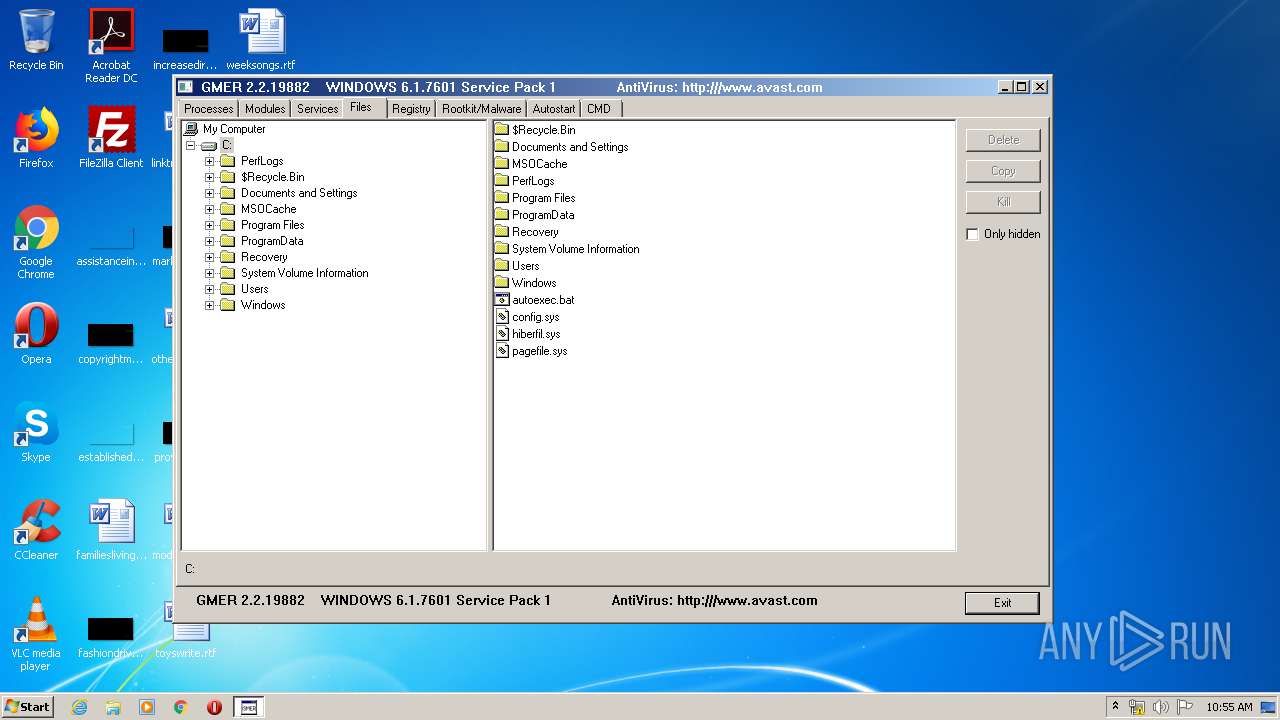Expand MSOCache tree folder
This screenshot has height=720, width=1280.
pyautogui.click(x=210, y=209)
